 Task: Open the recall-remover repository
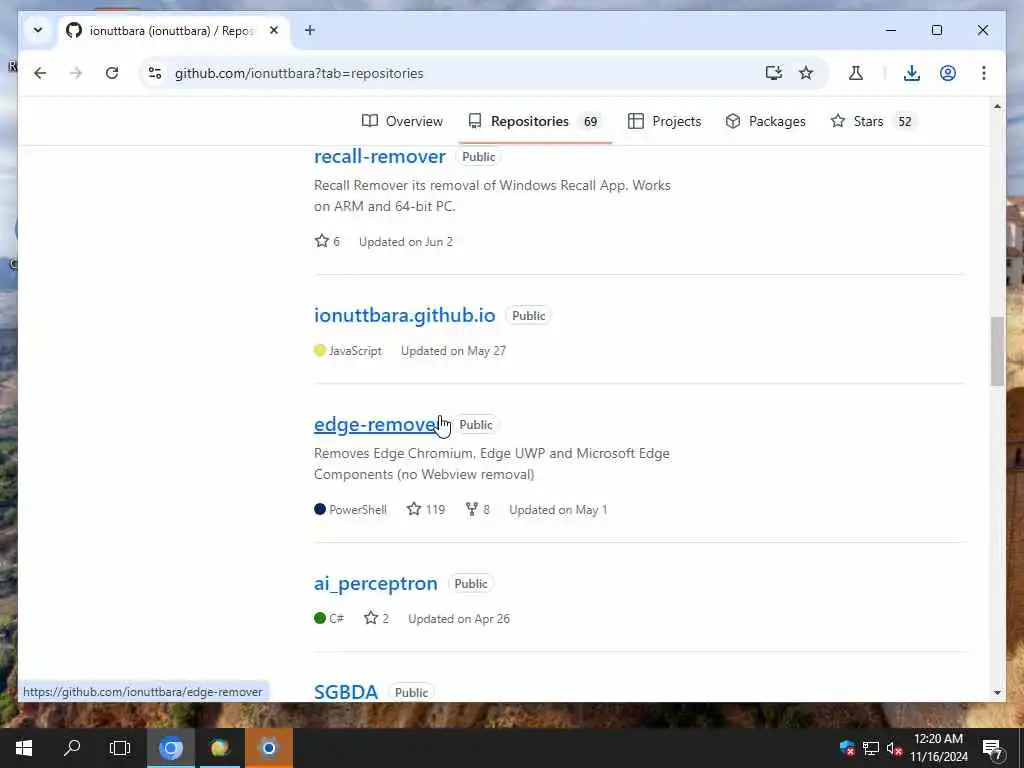click(379, 157)
